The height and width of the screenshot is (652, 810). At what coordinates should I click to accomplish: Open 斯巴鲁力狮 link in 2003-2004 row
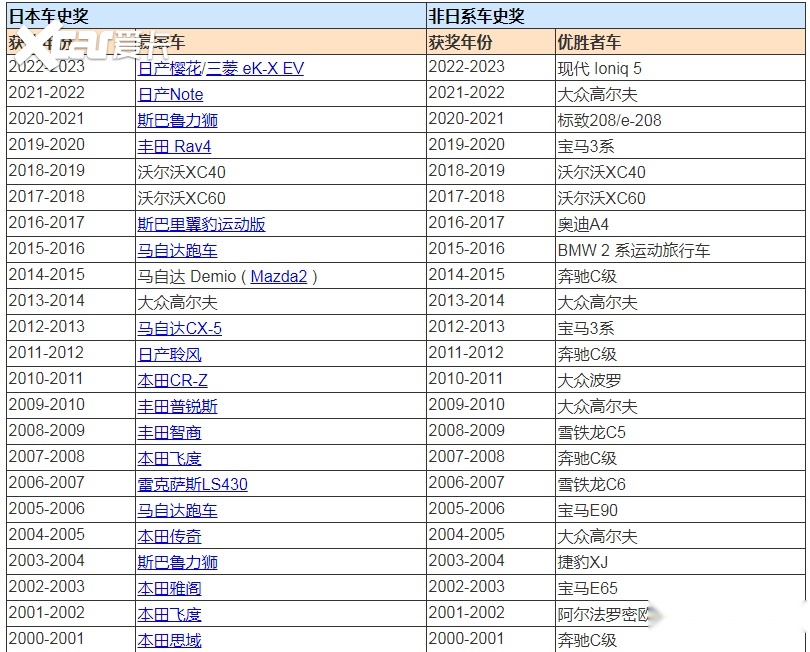click(x=178, y=562)
